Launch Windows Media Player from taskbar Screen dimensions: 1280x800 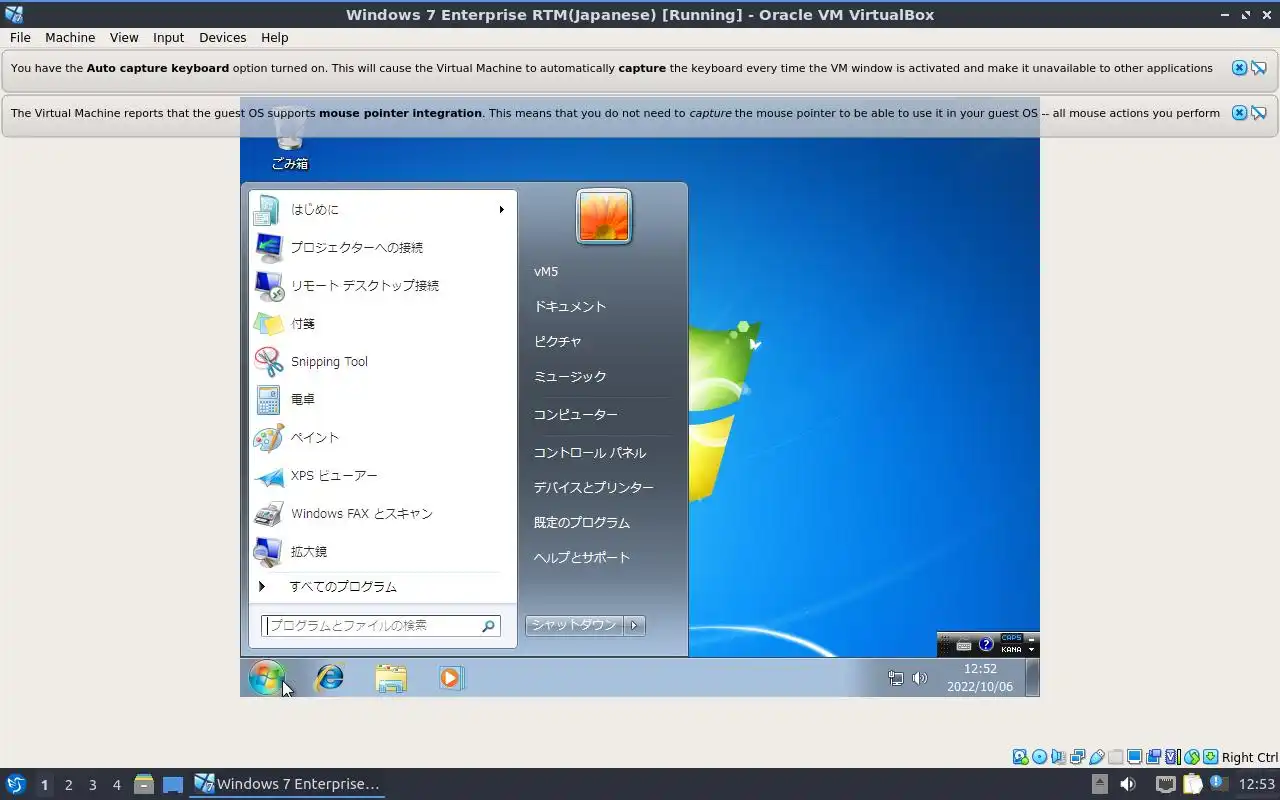[x=451, y=678]
